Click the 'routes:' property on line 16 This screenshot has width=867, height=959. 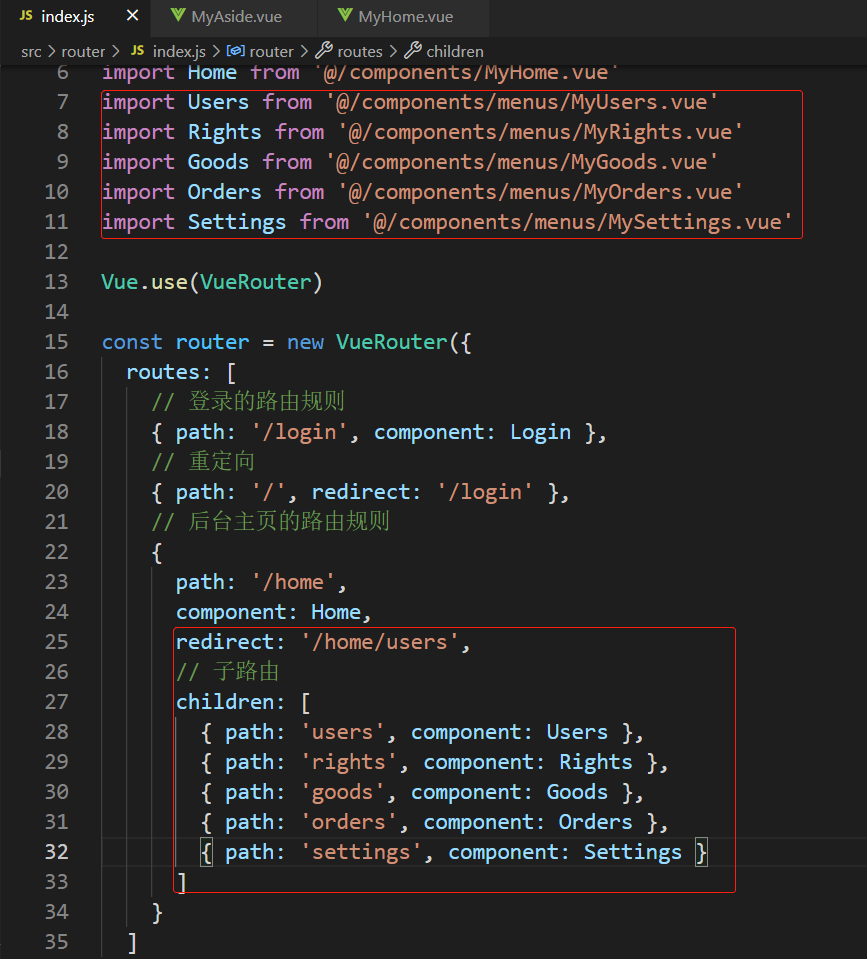pos(168,372)
